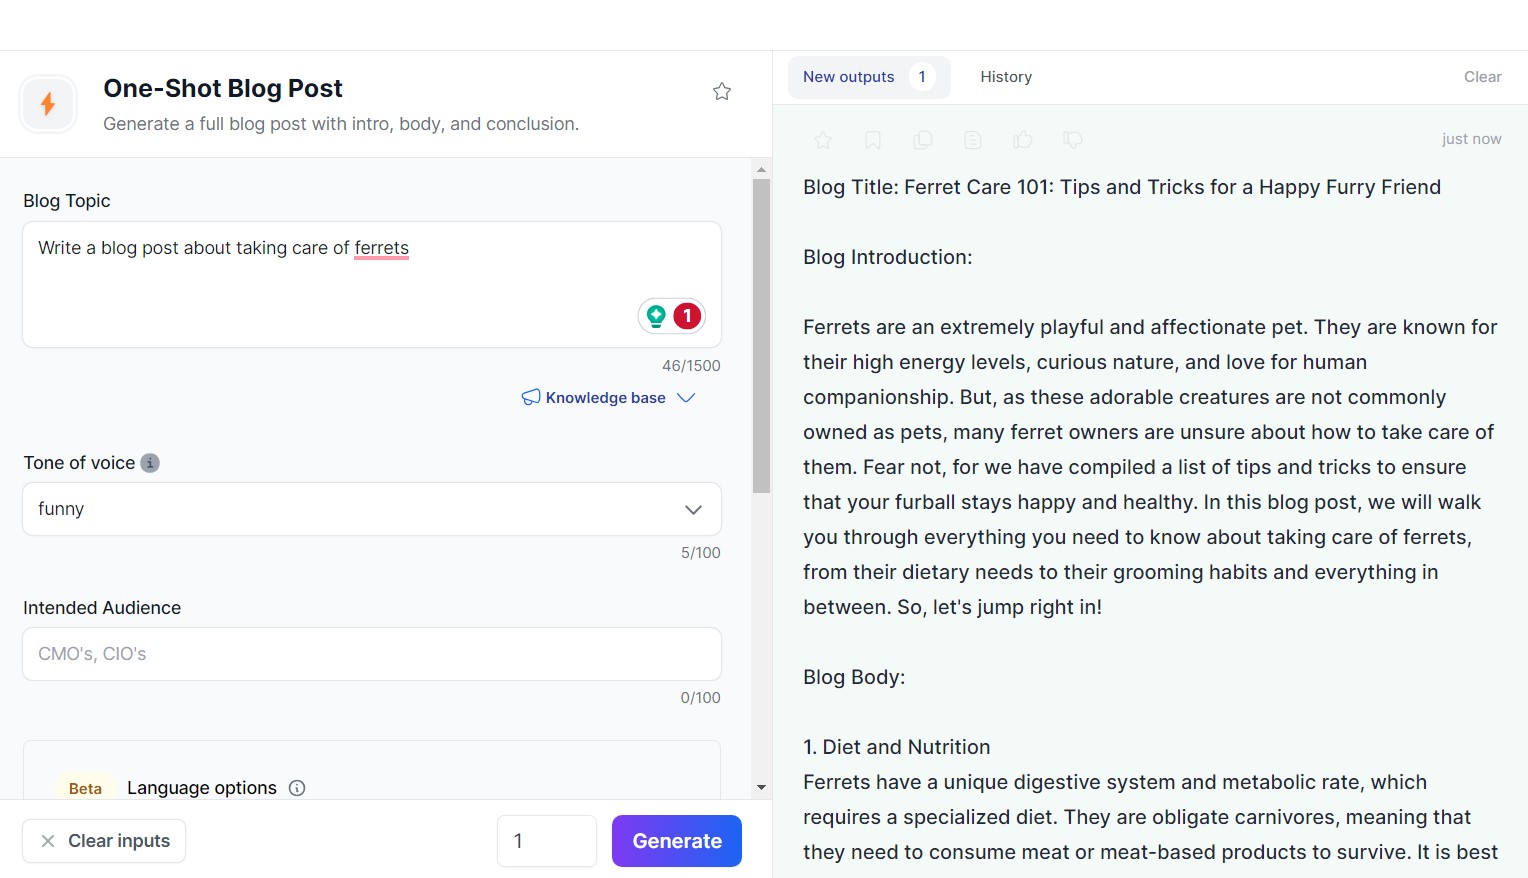Click the scrollbar up arrow
The image size is (1528, 878).
[762, 170]
